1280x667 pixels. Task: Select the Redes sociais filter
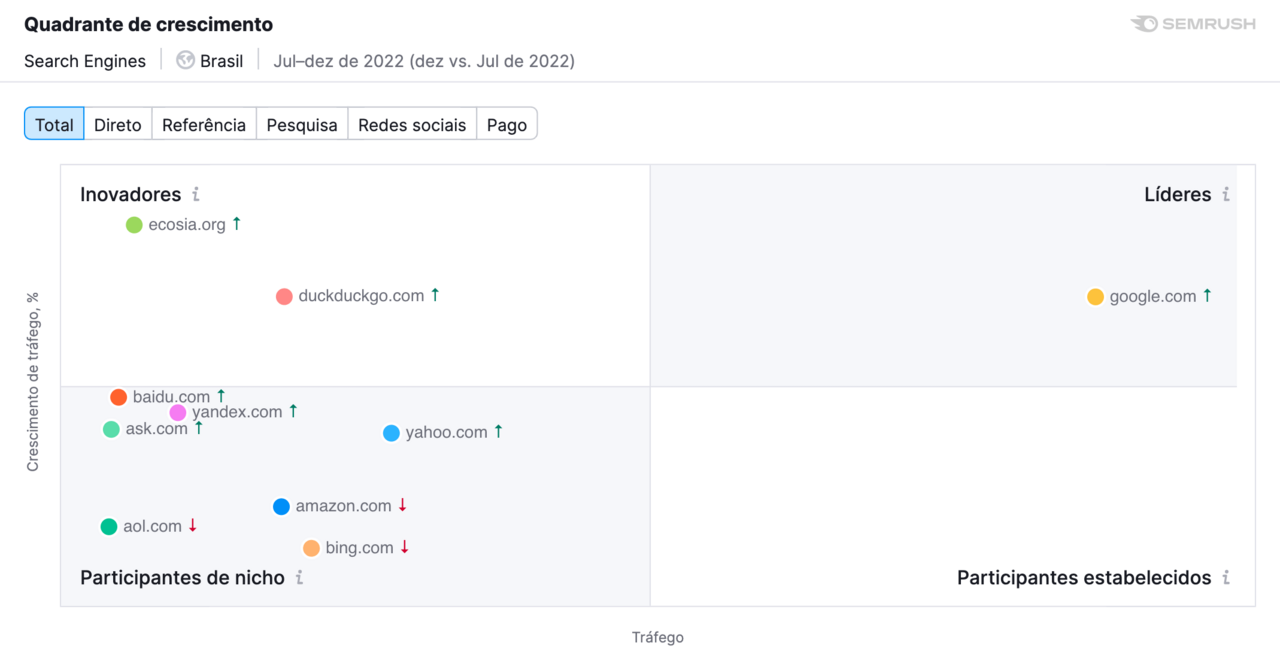click(412, 124)
